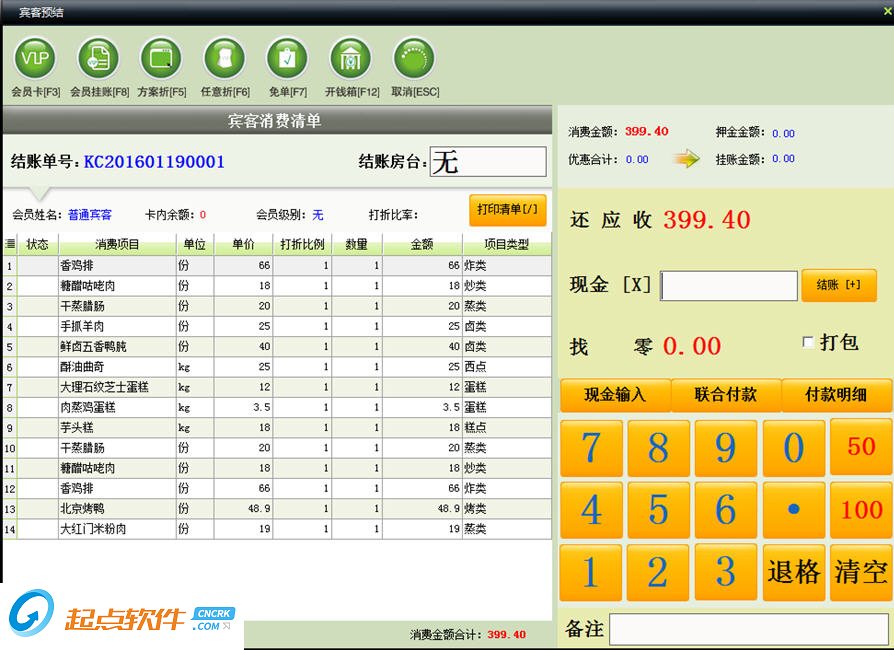Viewport: 894px width, 650px height.
Task: Click the 结账 [+] checkout button
Action: (x=839, y=285)
